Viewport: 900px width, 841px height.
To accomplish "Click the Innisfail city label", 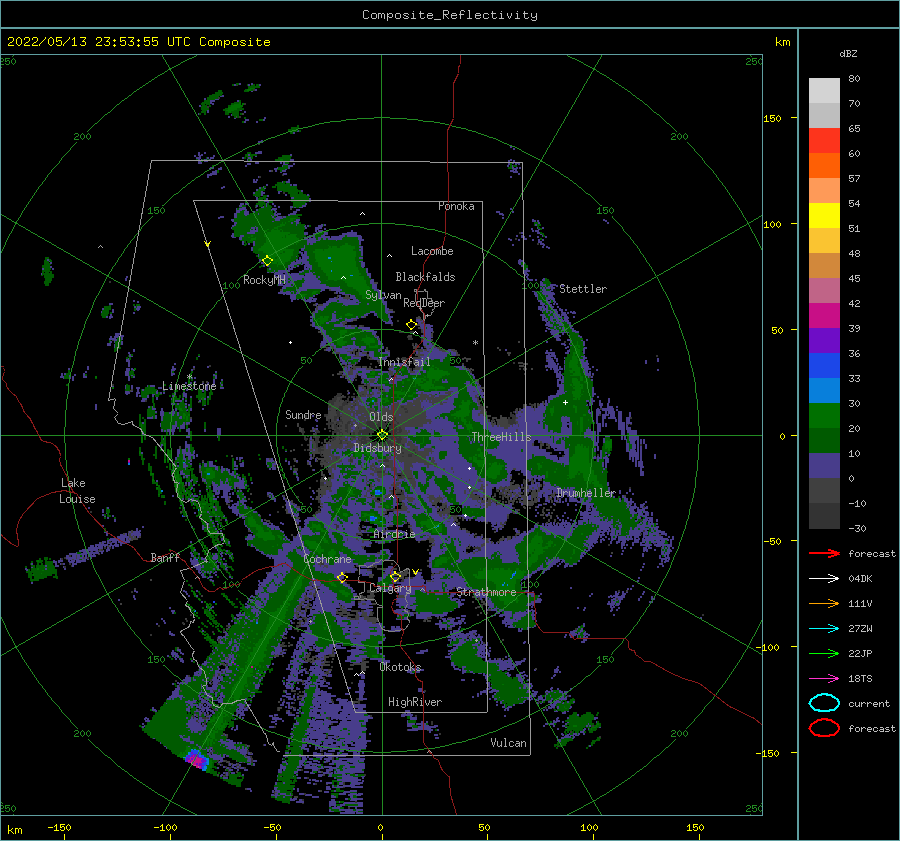I will [x=404, y=362].
